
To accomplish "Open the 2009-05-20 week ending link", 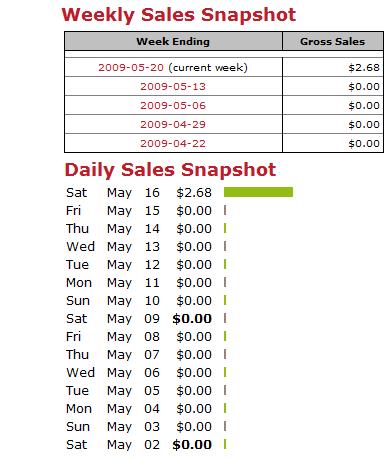I will pyautogui.click(x=131, y=68).
